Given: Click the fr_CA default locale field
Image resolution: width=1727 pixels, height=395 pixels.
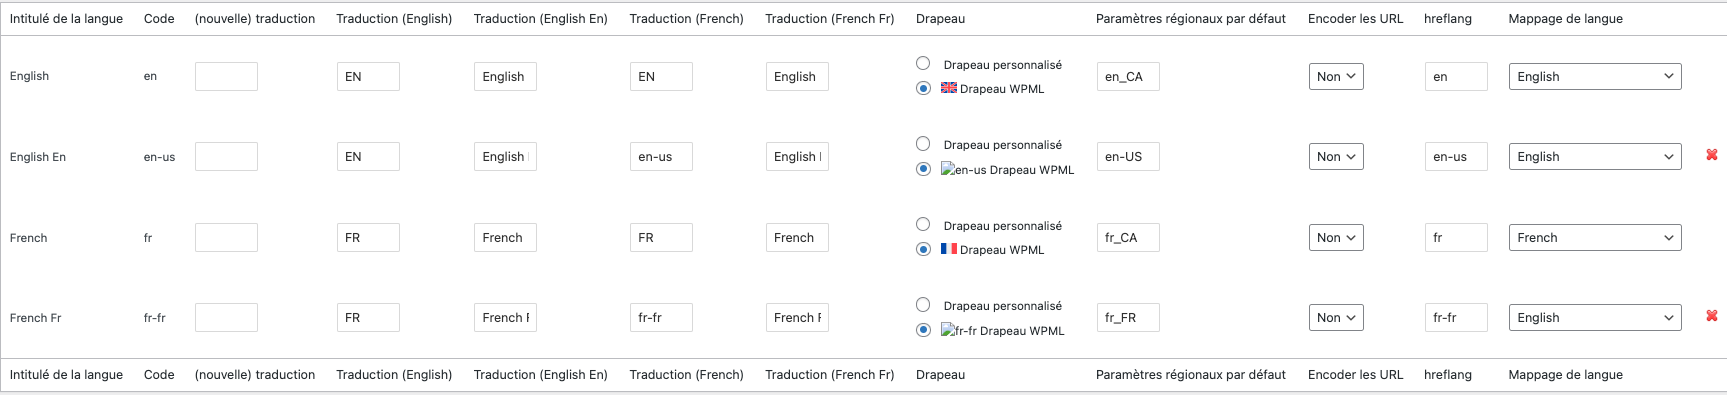Looking at the screenshot, I should click(1128, 237).
